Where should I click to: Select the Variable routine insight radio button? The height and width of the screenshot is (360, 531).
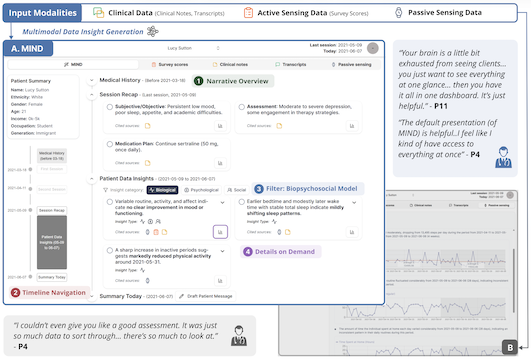[x=110, y=202]
